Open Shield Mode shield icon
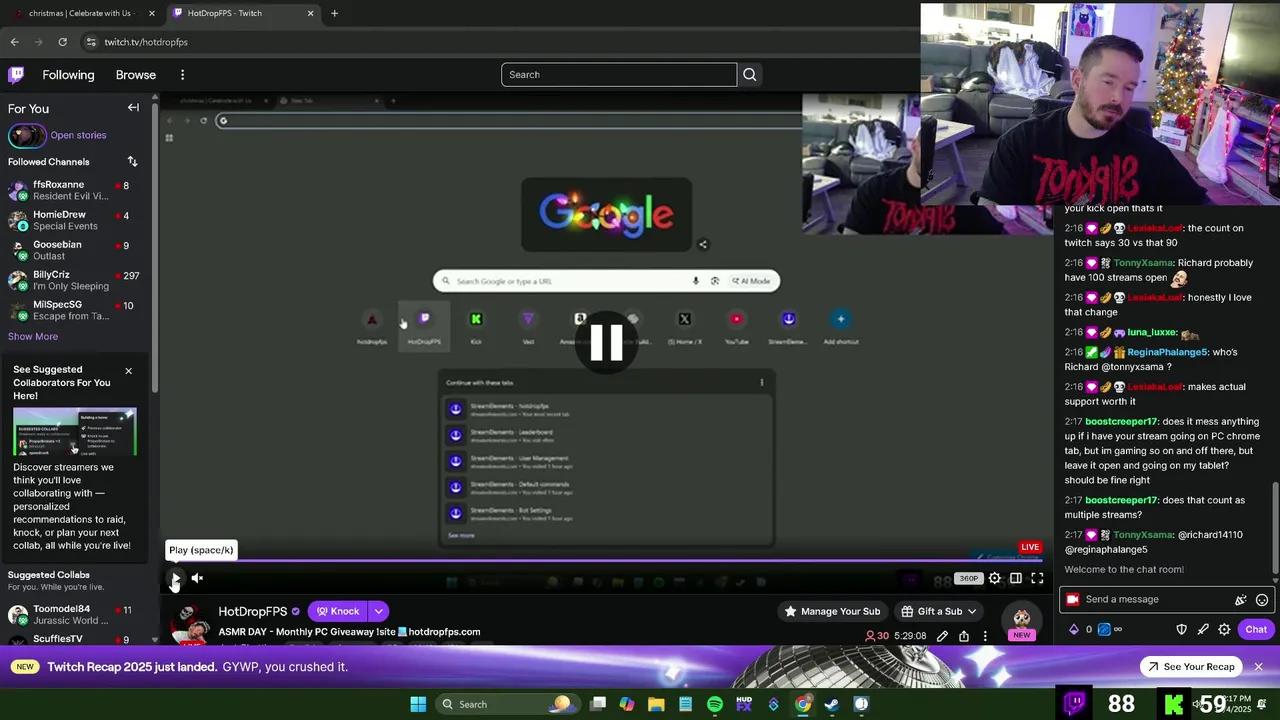This screenshot has height=720, width=1280. (x=1181, y=629)
